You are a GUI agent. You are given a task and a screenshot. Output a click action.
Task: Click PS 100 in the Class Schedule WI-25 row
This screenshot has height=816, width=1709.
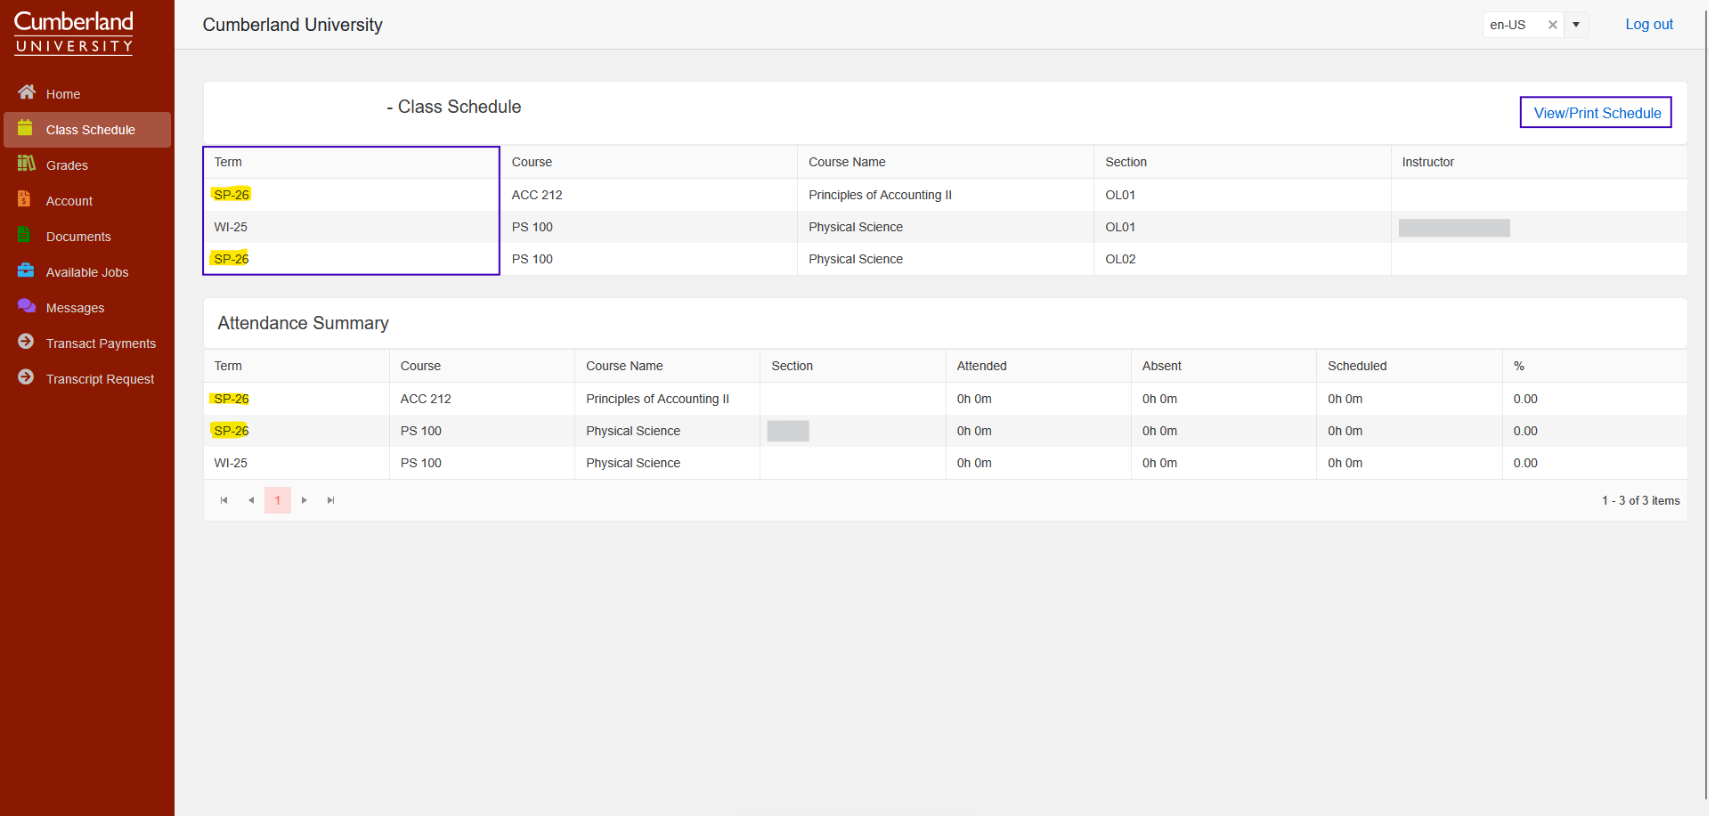coord(532,227)
